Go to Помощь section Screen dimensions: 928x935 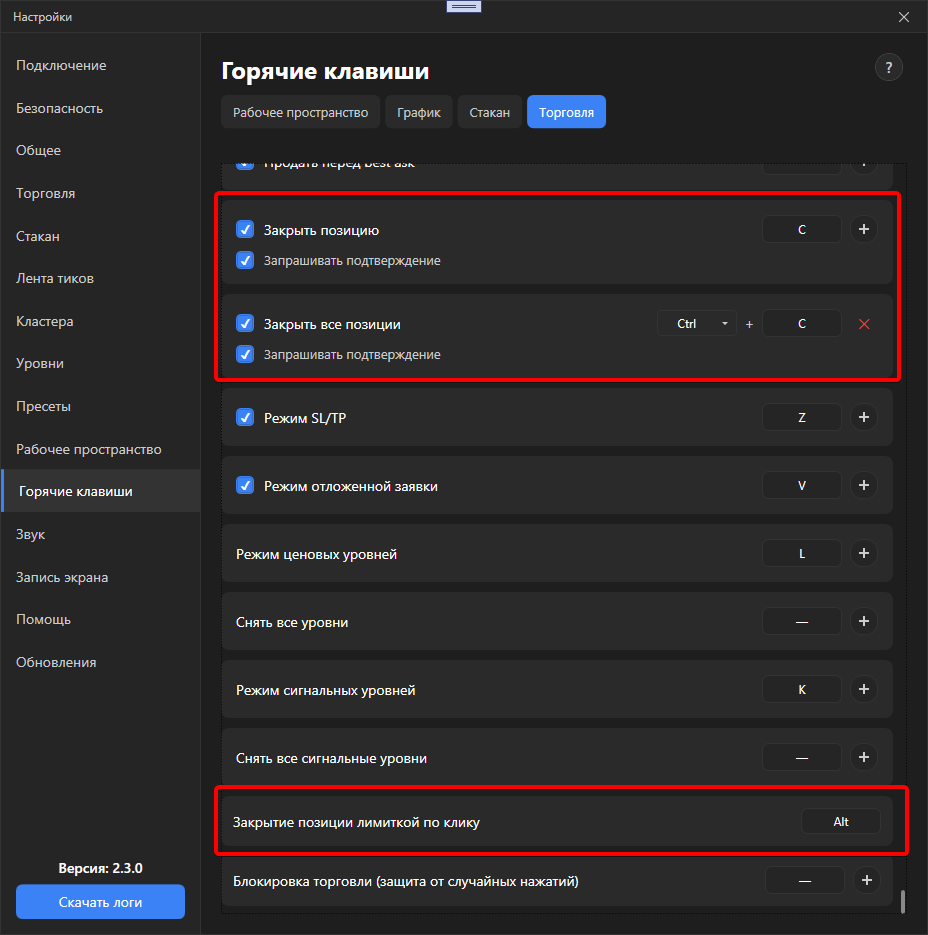[100, 620]
